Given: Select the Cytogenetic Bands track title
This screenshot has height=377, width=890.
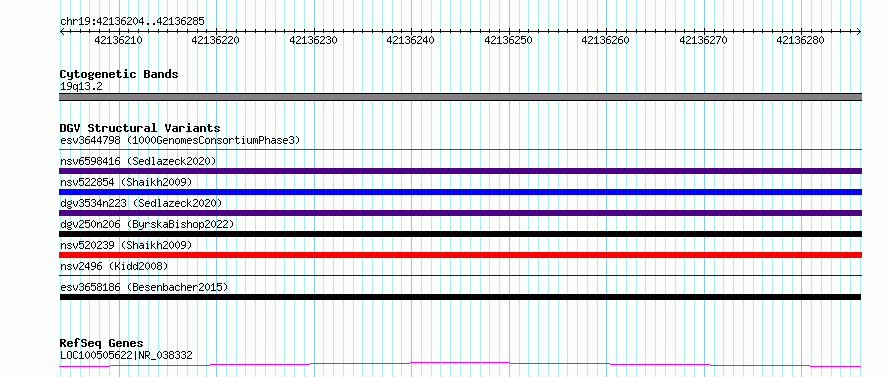Looking at the screenshot, I should point(119,74).
